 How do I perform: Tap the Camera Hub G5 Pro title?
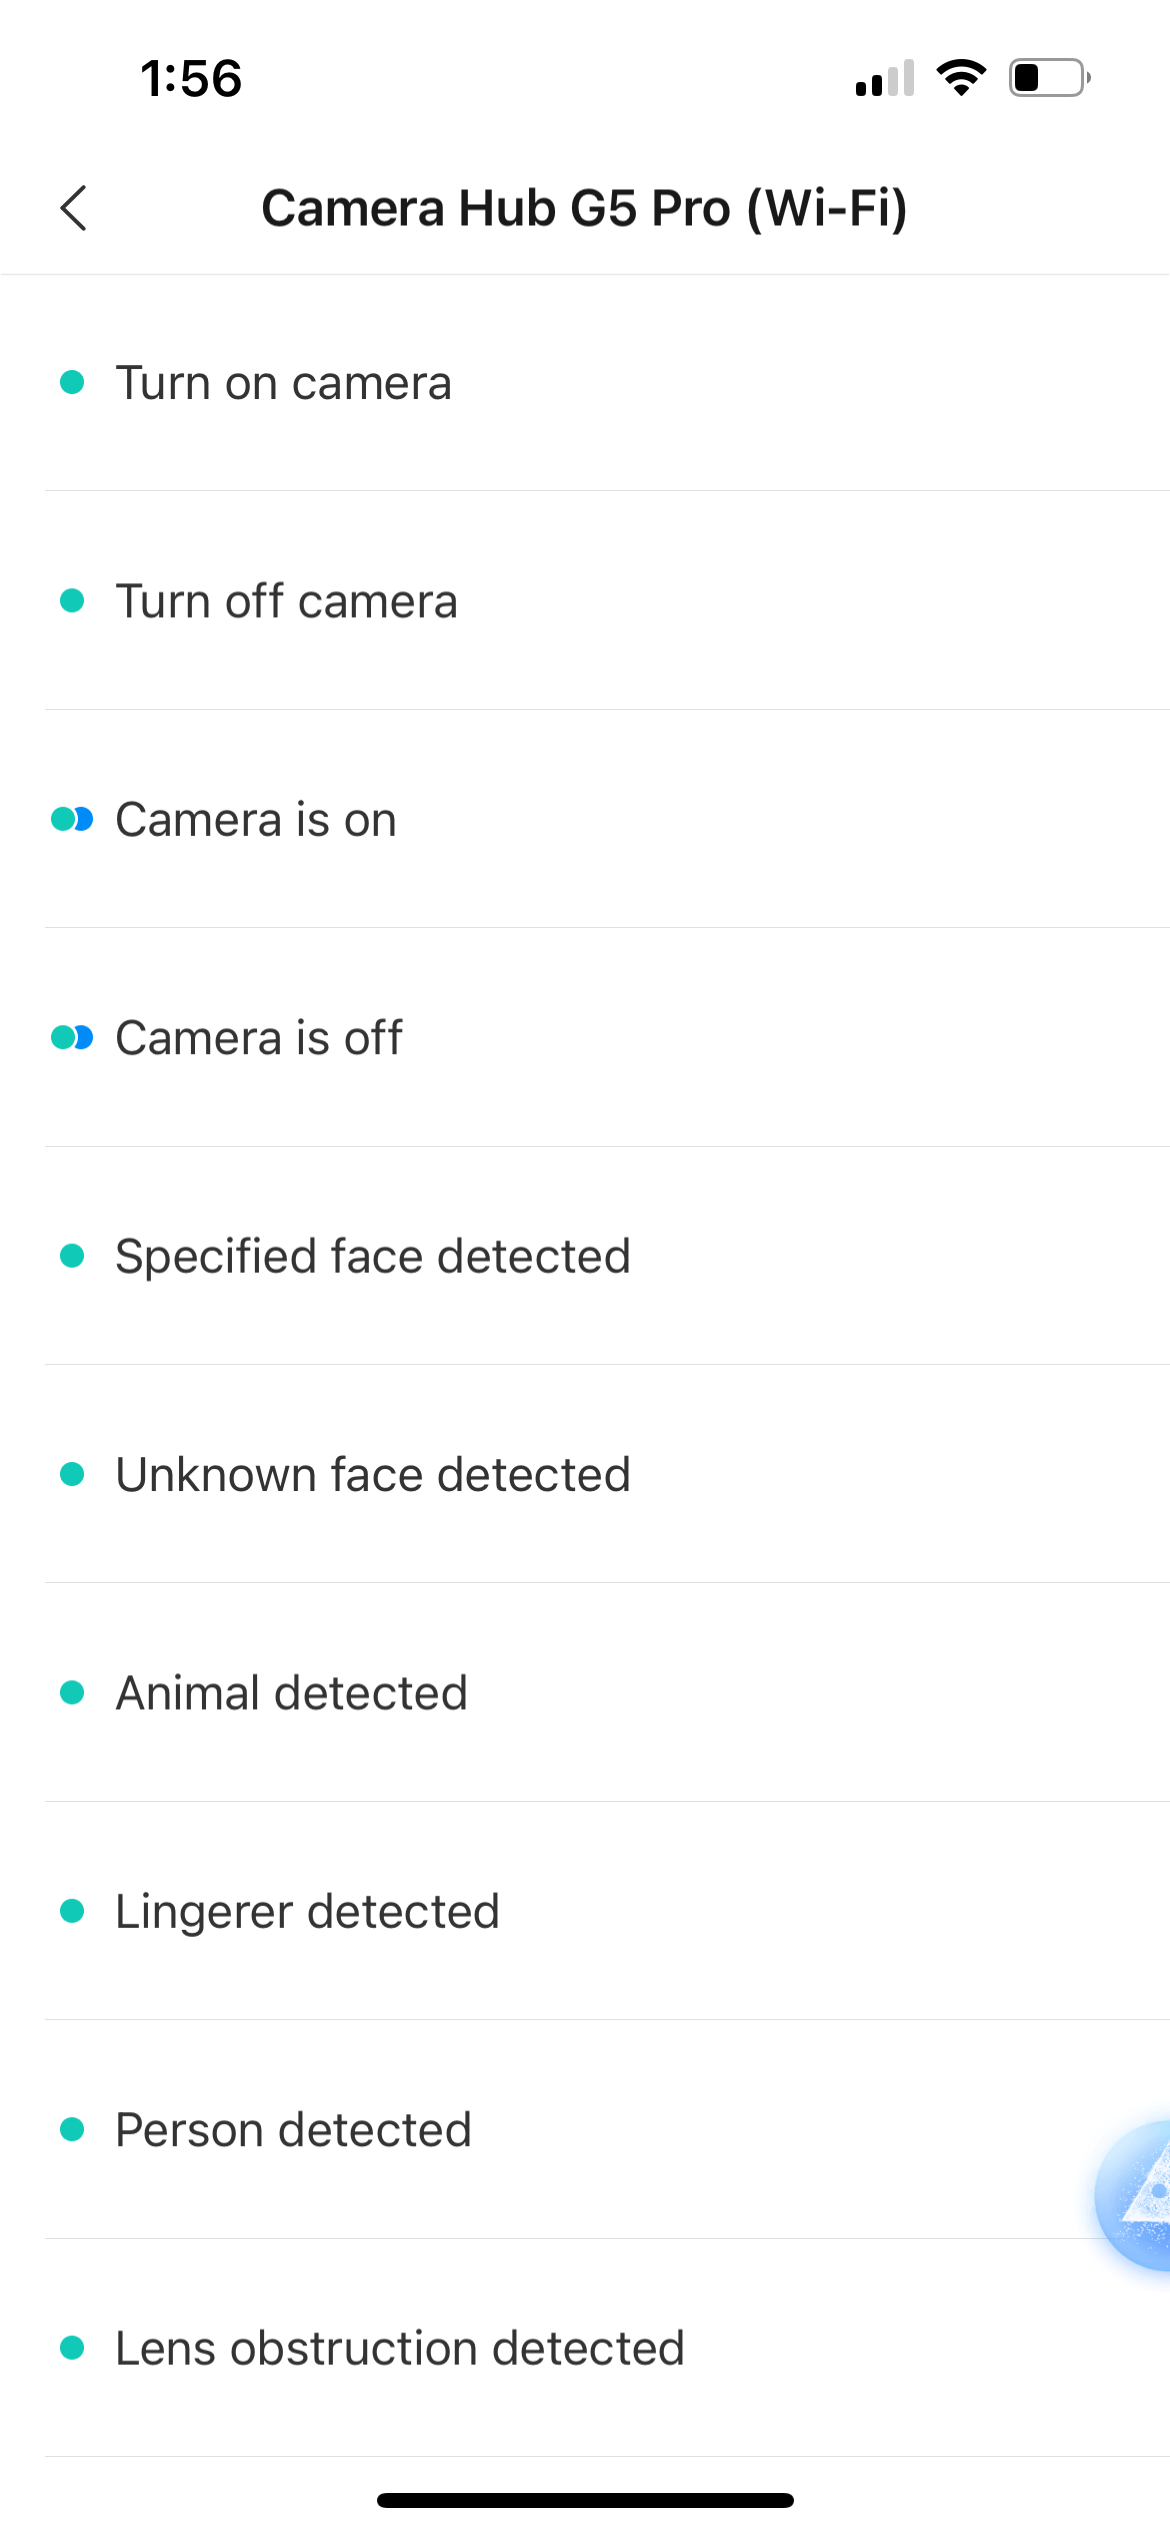click(584, 208)
